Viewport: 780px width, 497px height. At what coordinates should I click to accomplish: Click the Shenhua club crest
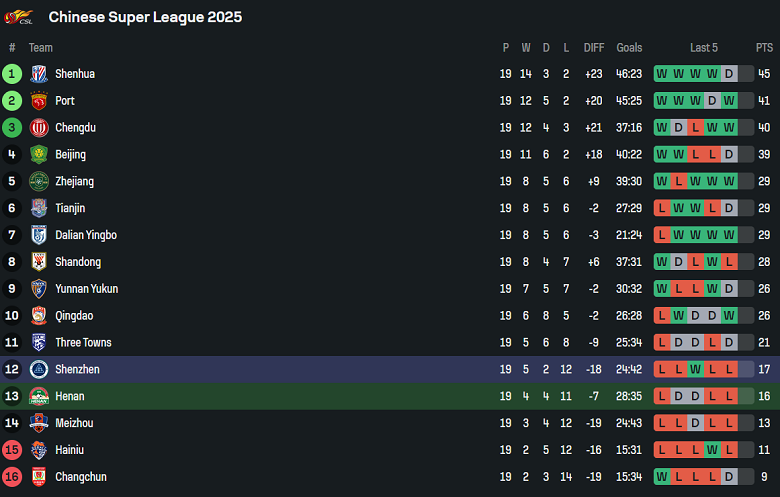tap(39, 74)
